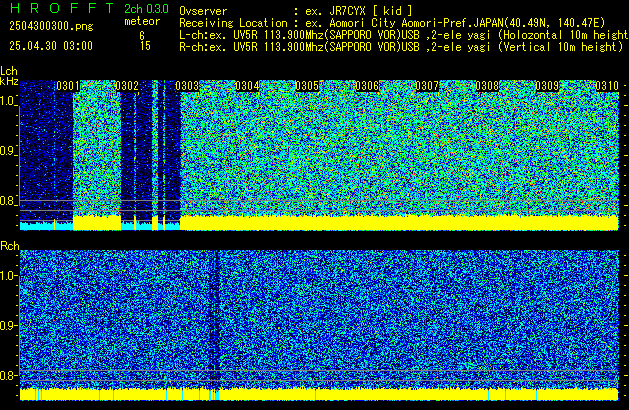Viewport: 629px width, 410px height.
Task: Select the 0.8 frequency label on Rch axis
Action: point(8,375)
